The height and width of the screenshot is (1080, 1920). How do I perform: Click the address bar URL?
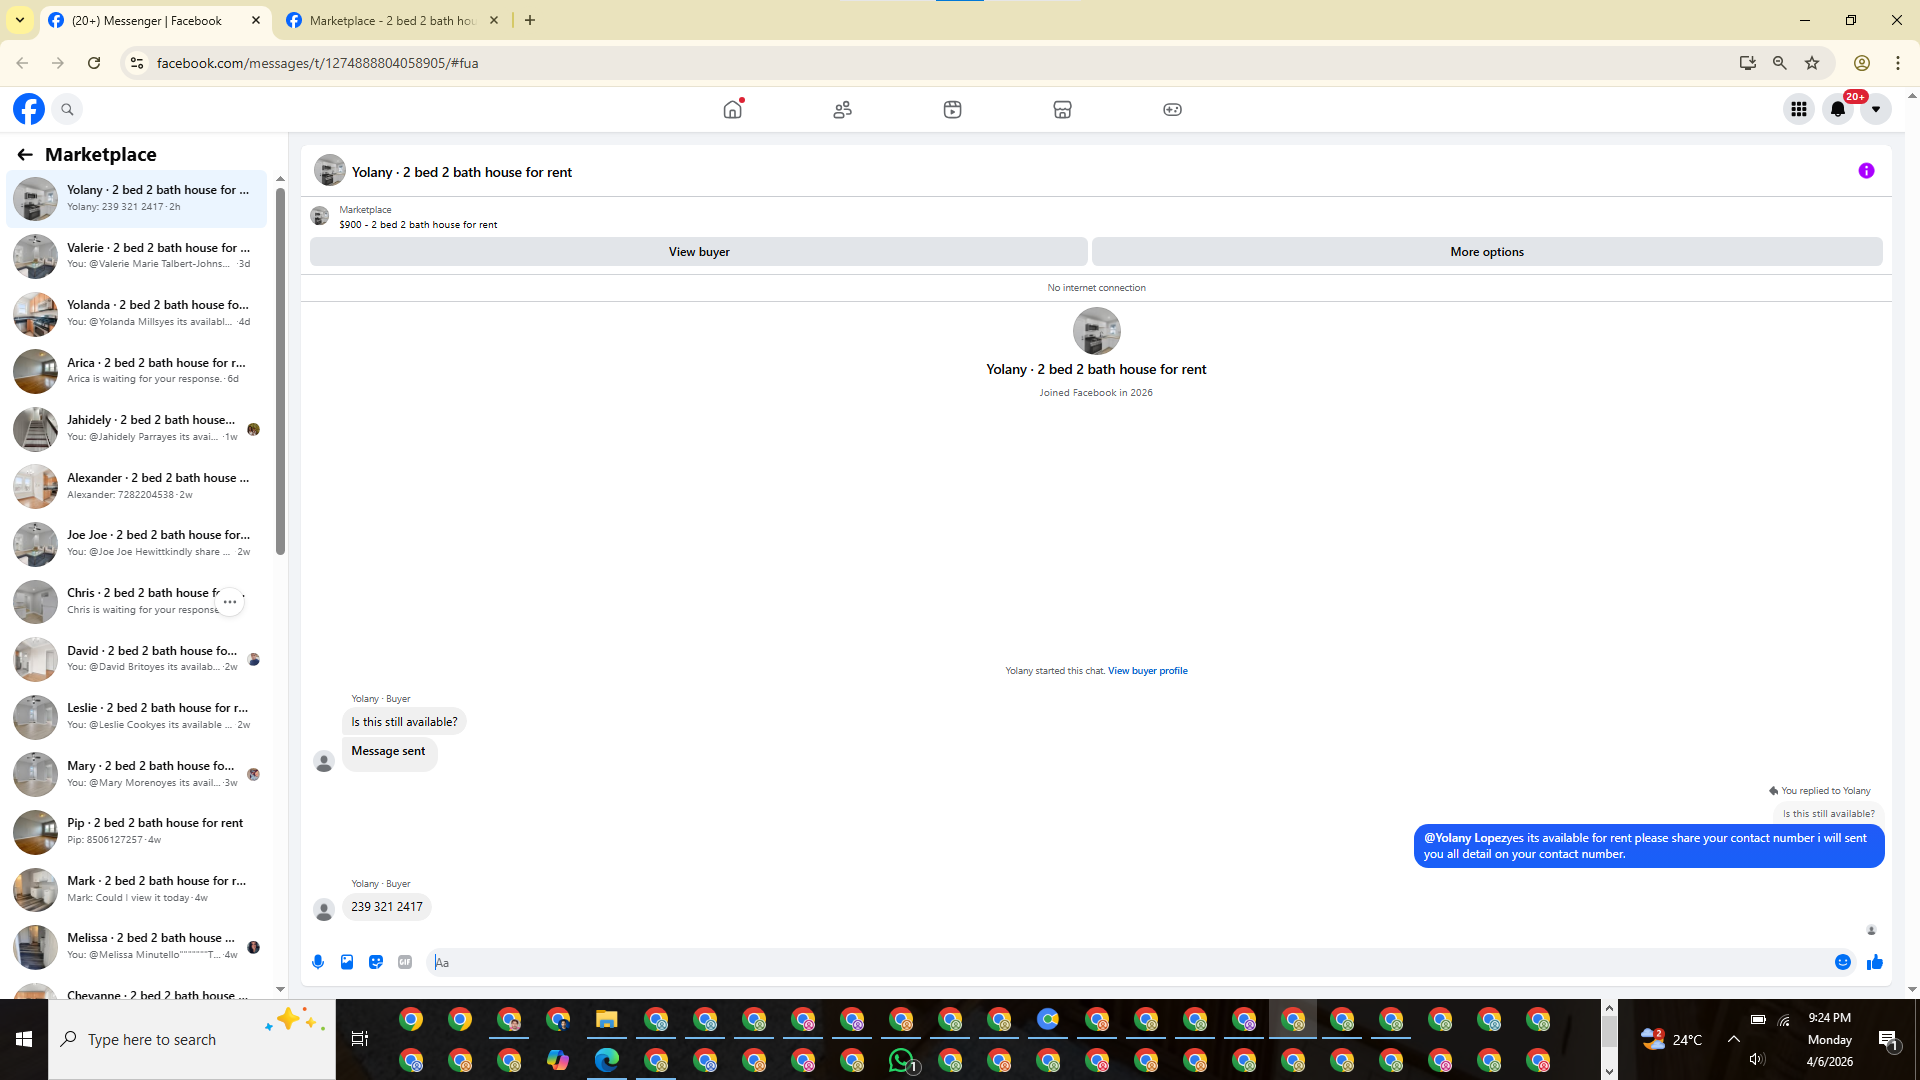tap(317, 63)
